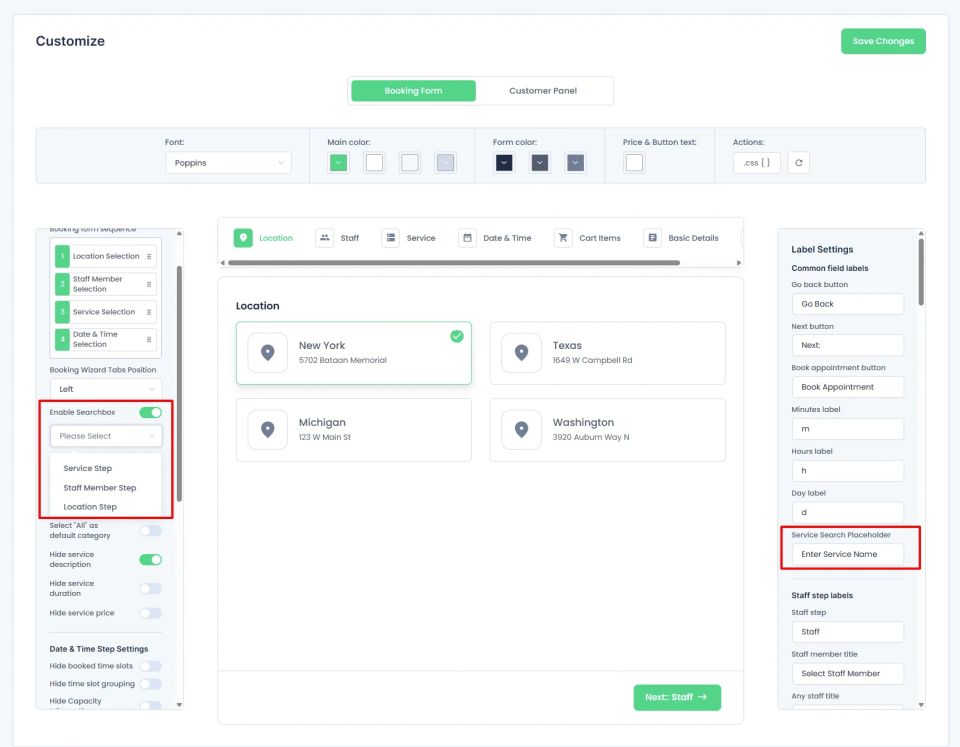Click drag handle on Service Selection item
The height and width of the screenshot is (747, 960).
tap(149, 312)
